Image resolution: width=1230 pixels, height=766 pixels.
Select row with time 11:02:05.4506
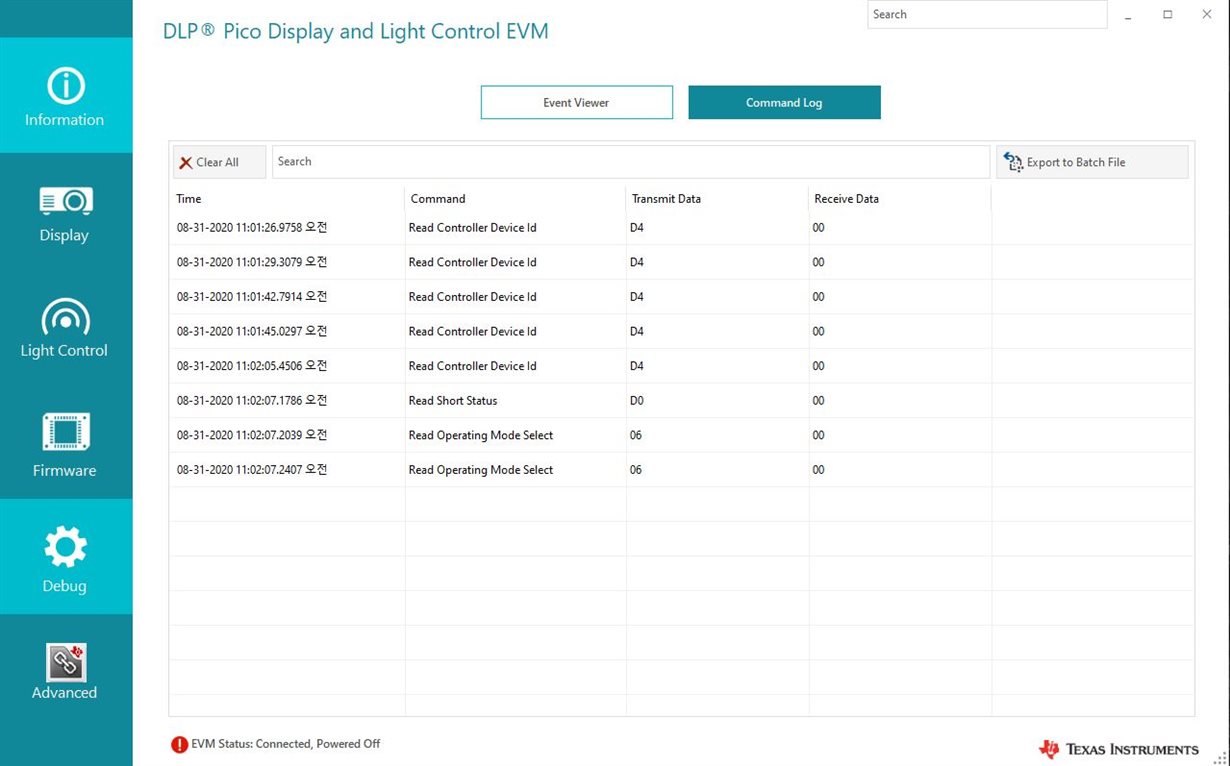point(681,366)
